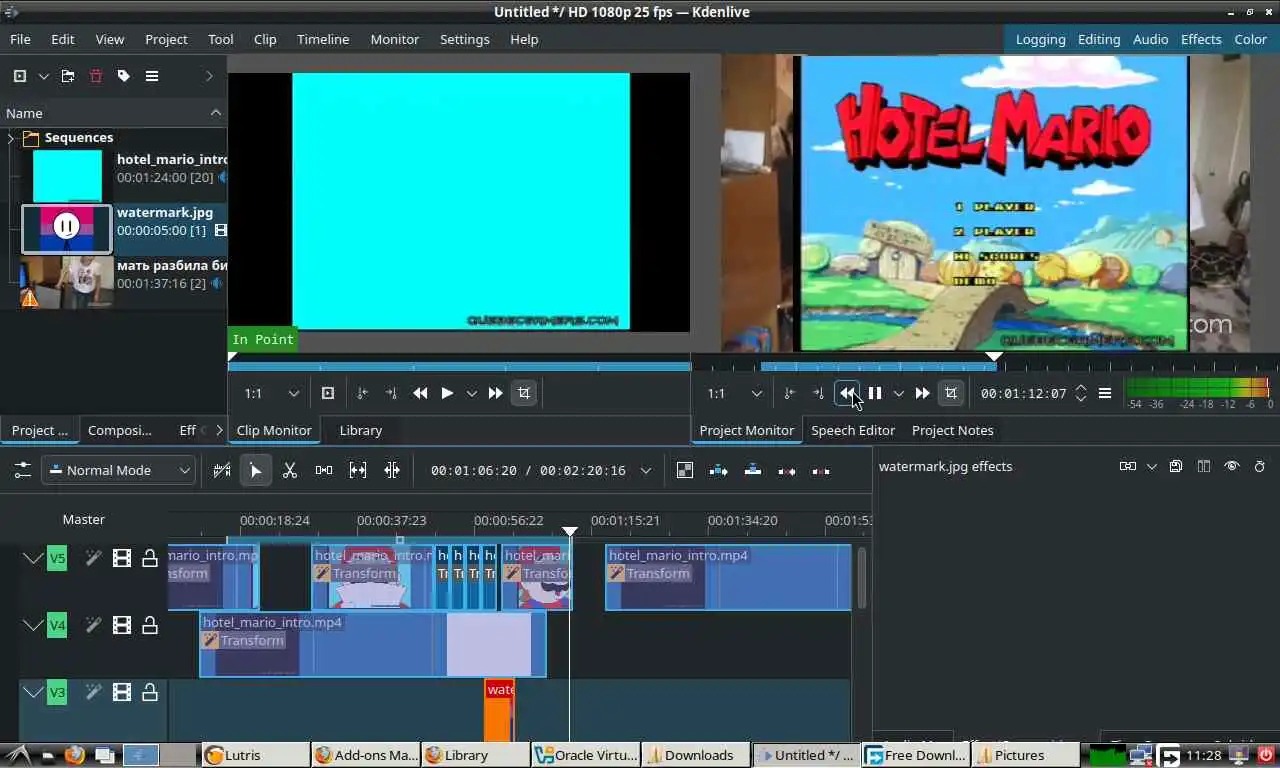Toggle split compare in effects panel
The height and width of the screenshot is (768, 1280).
1204,466
